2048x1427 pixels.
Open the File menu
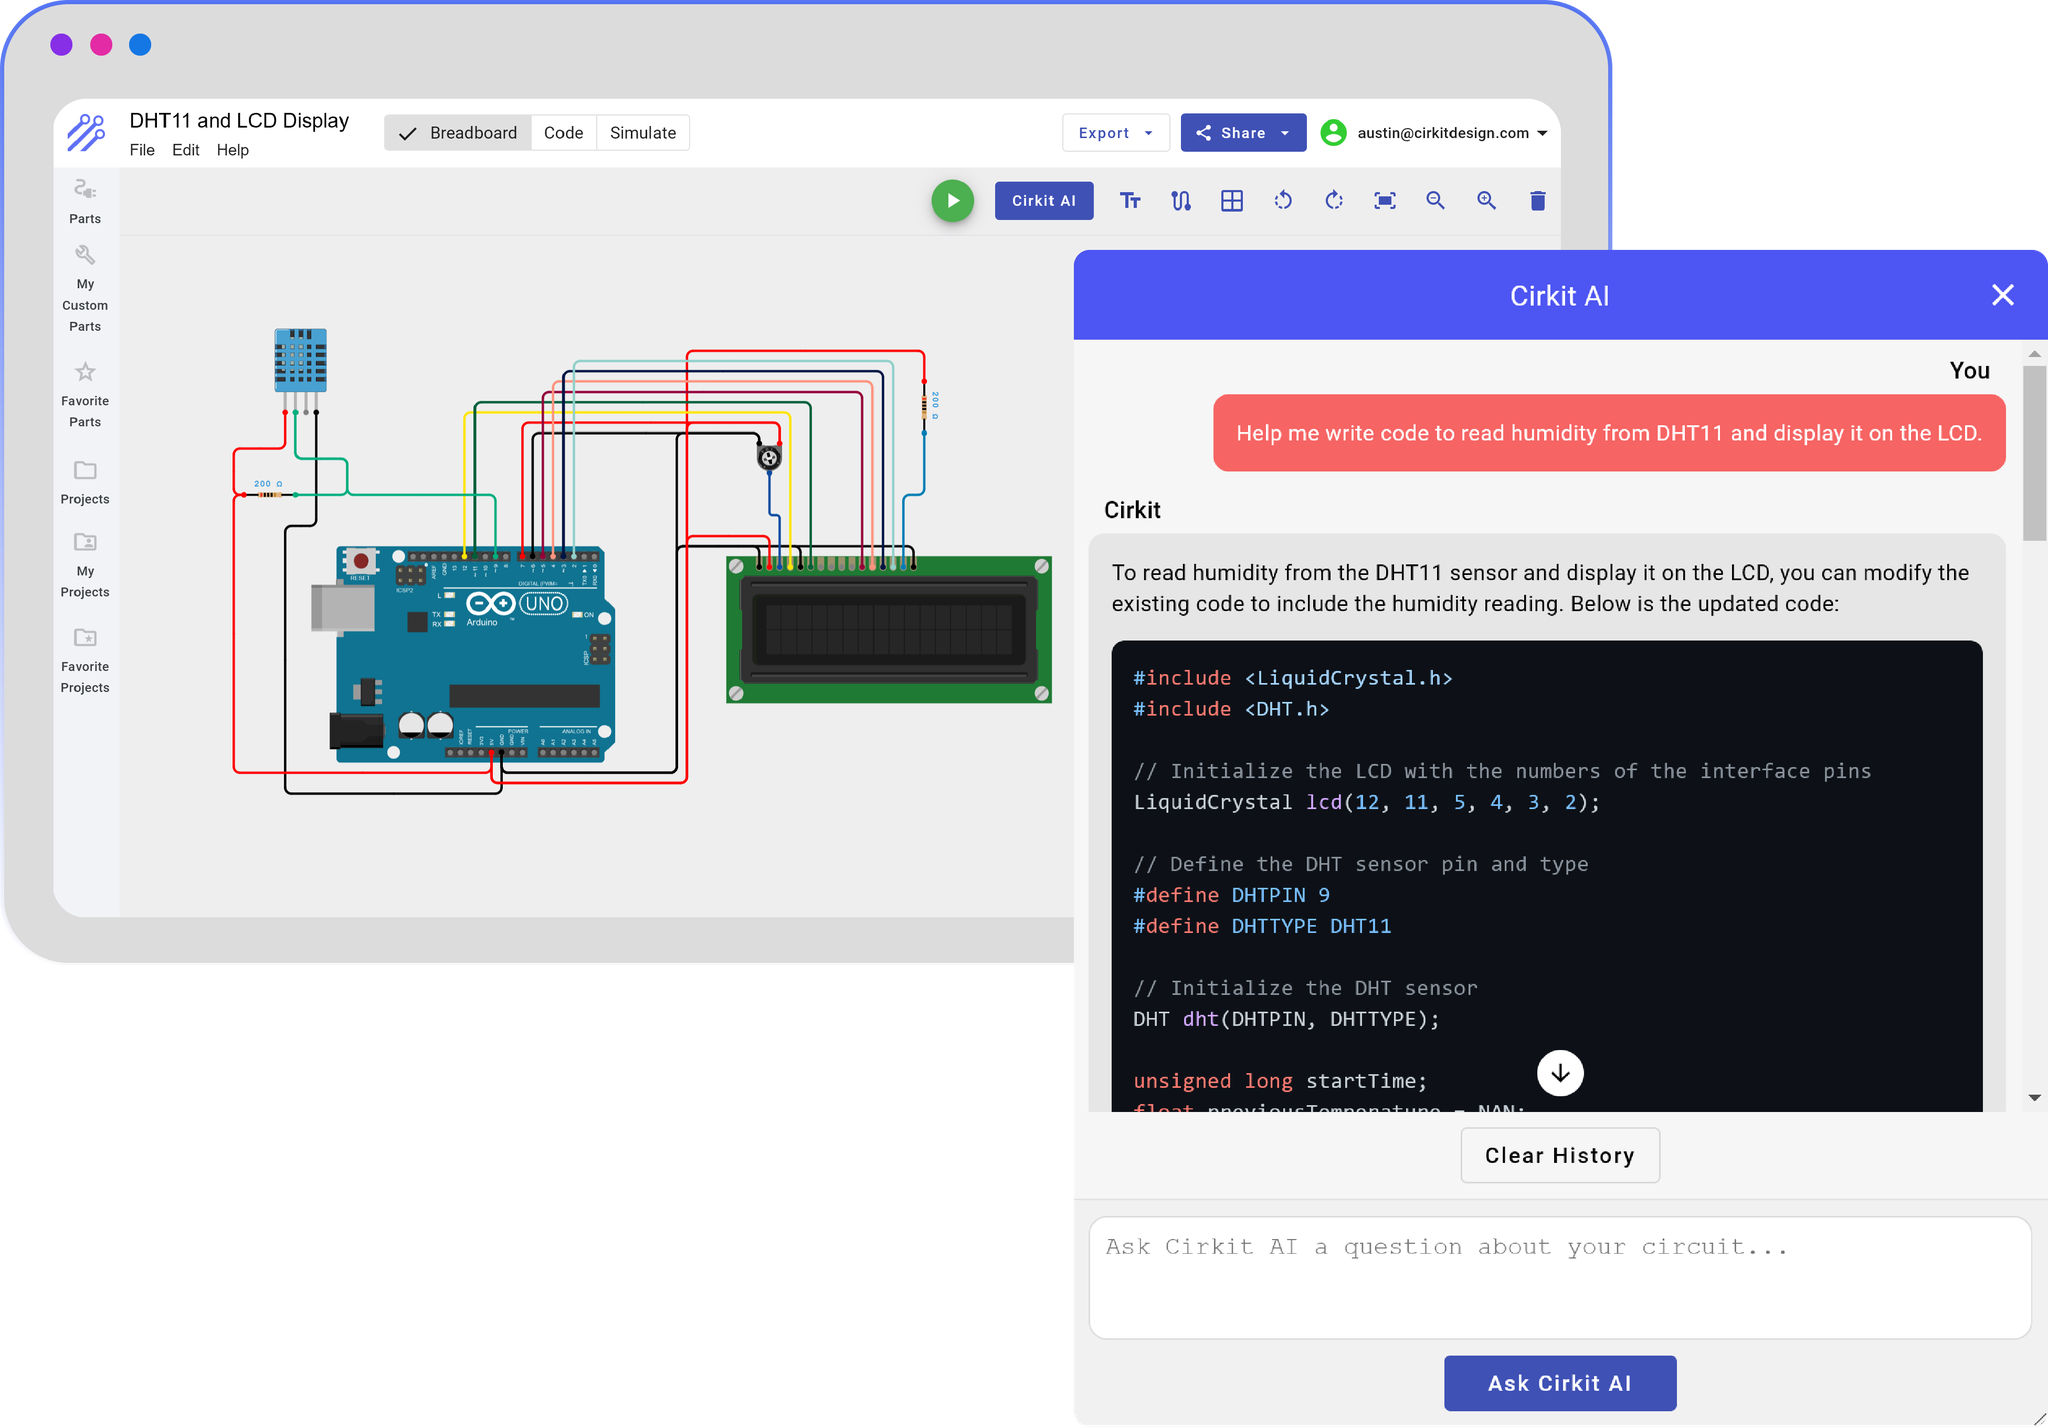coord(142,150)
